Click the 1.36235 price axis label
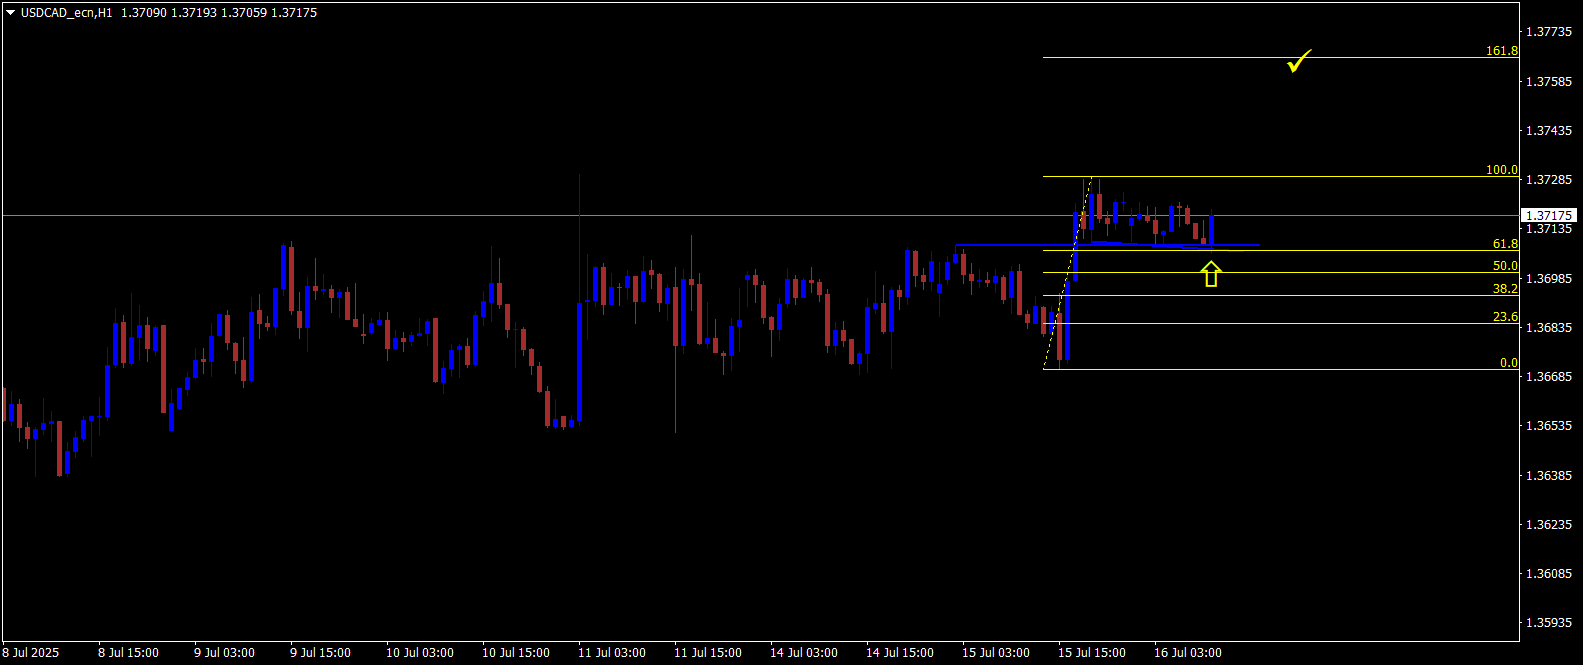The height and width of the screenshot is (665, 1583). (1548, 525)
